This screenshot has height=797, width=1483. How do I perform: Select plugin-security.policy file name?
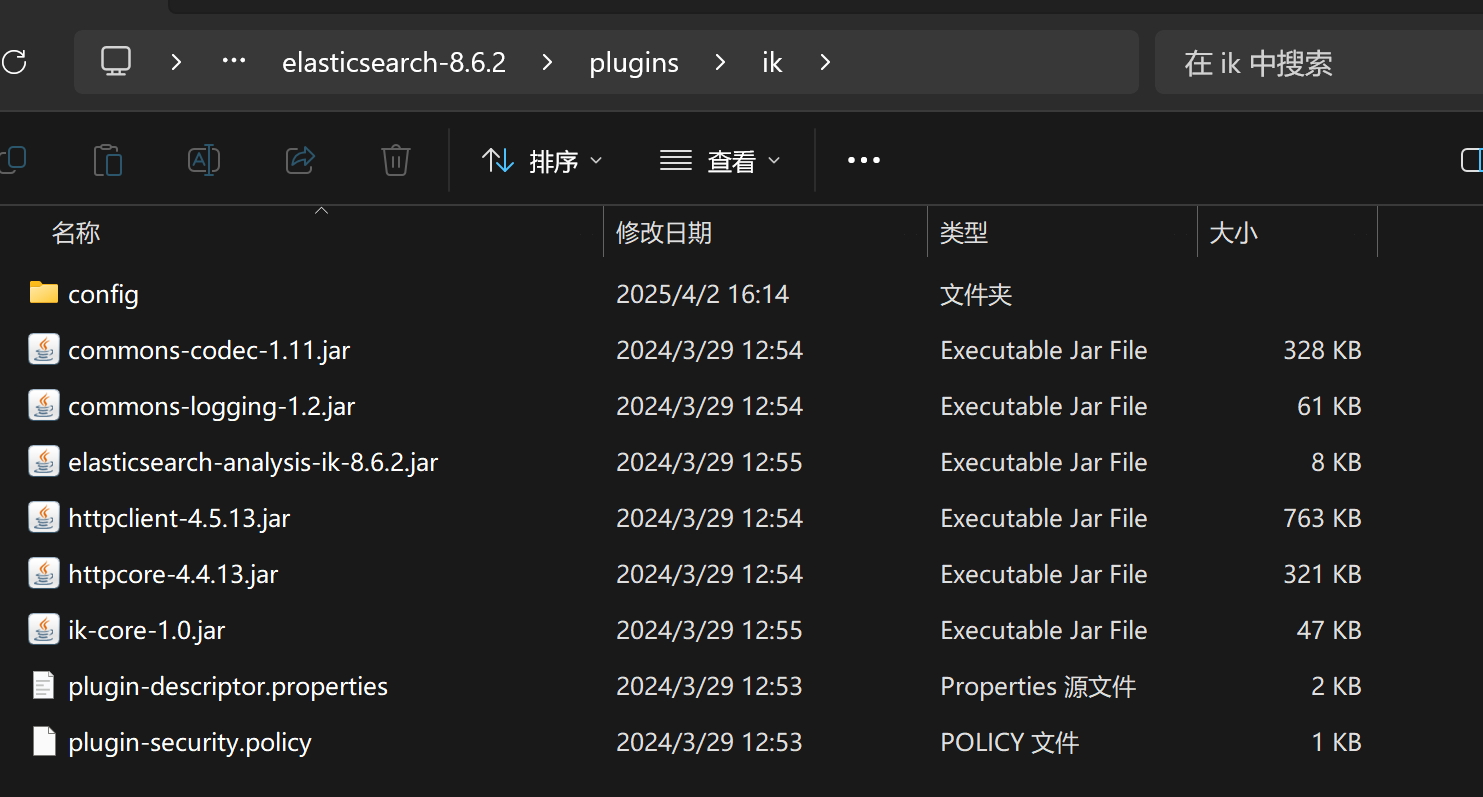tap(190, 742)
